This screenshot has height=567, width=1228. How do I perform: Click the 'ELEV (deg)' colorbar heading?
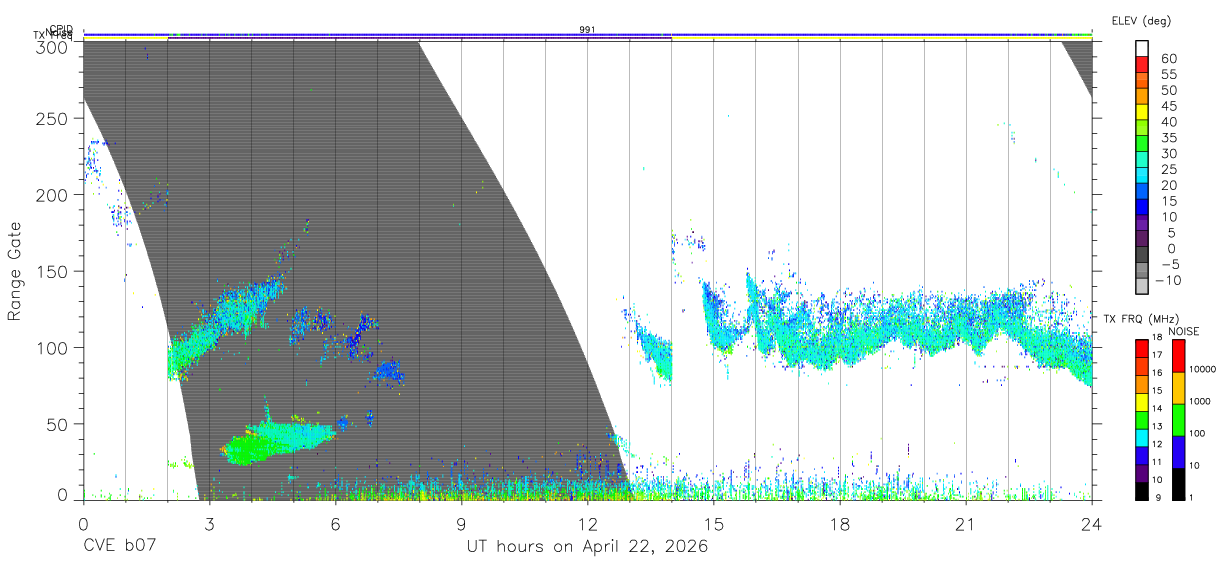[1141, 21]
